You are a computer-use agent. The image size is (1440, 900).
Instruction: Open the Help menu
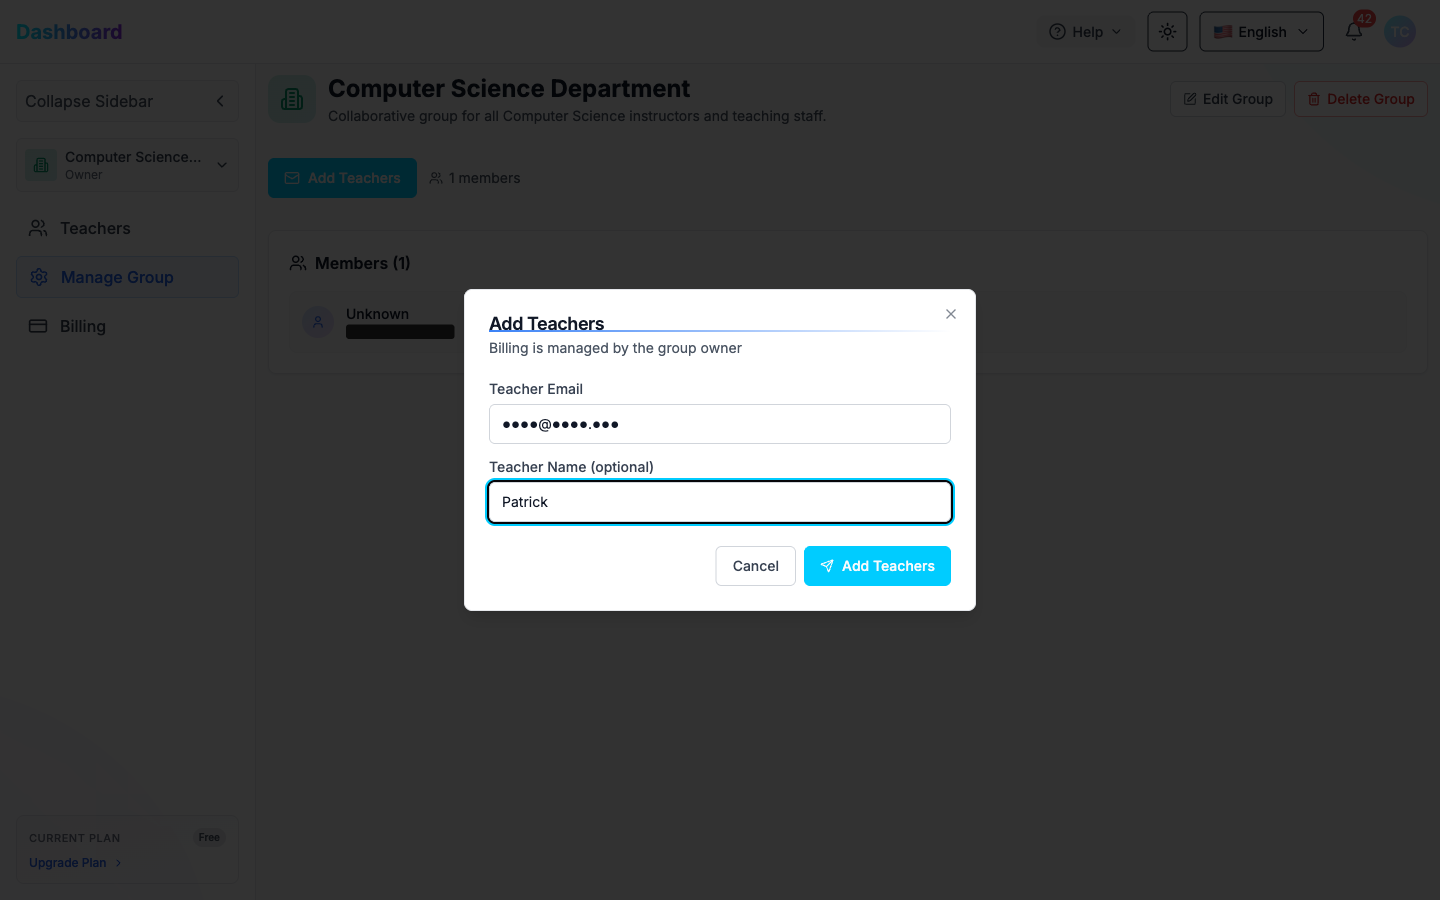[x=1085, y=32]
